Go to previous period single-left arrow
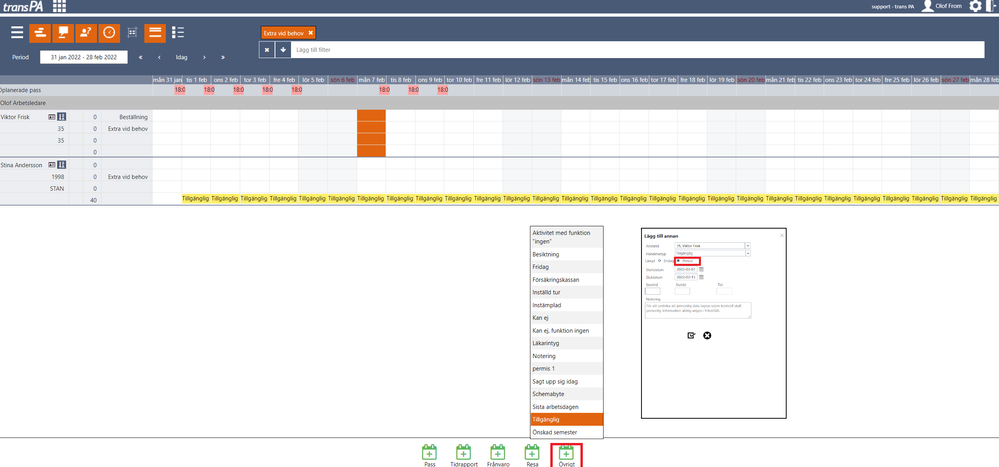The width and height of the screenshot is (999, 467). pos(159,57)
